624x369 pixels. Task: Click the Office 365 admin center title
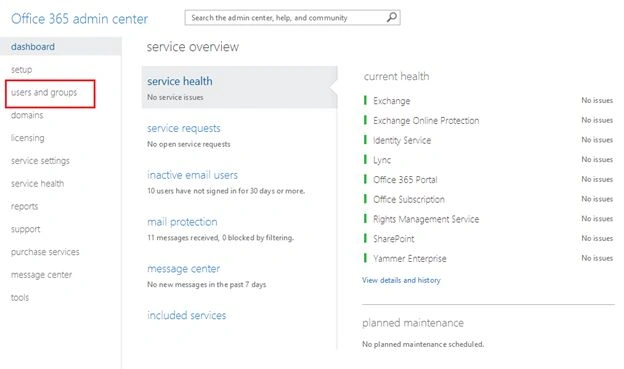(80, 19)
